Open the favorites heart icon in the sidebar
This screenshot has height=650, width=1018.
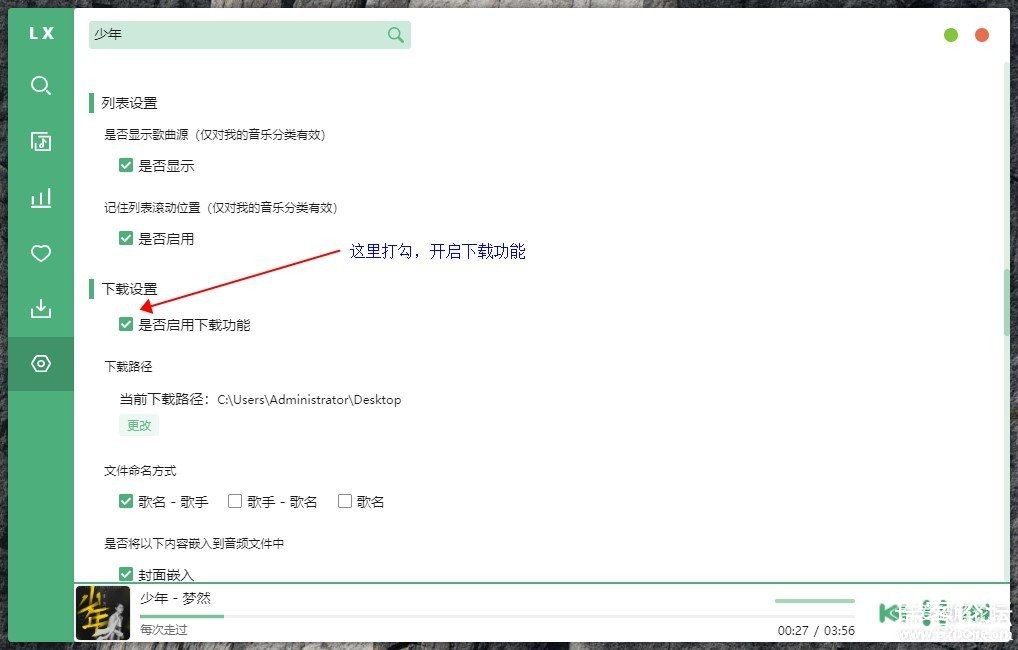tap(40, 254)
